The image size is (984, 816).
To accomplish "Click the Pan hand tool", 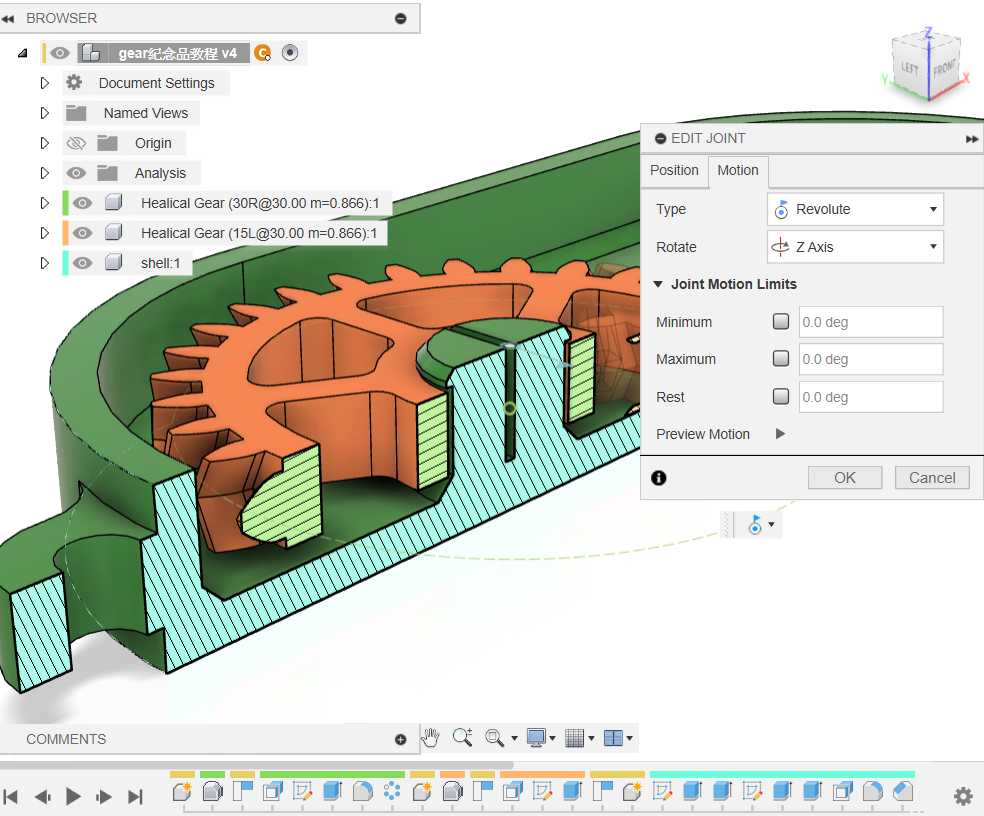I will [x=430, y=738].
